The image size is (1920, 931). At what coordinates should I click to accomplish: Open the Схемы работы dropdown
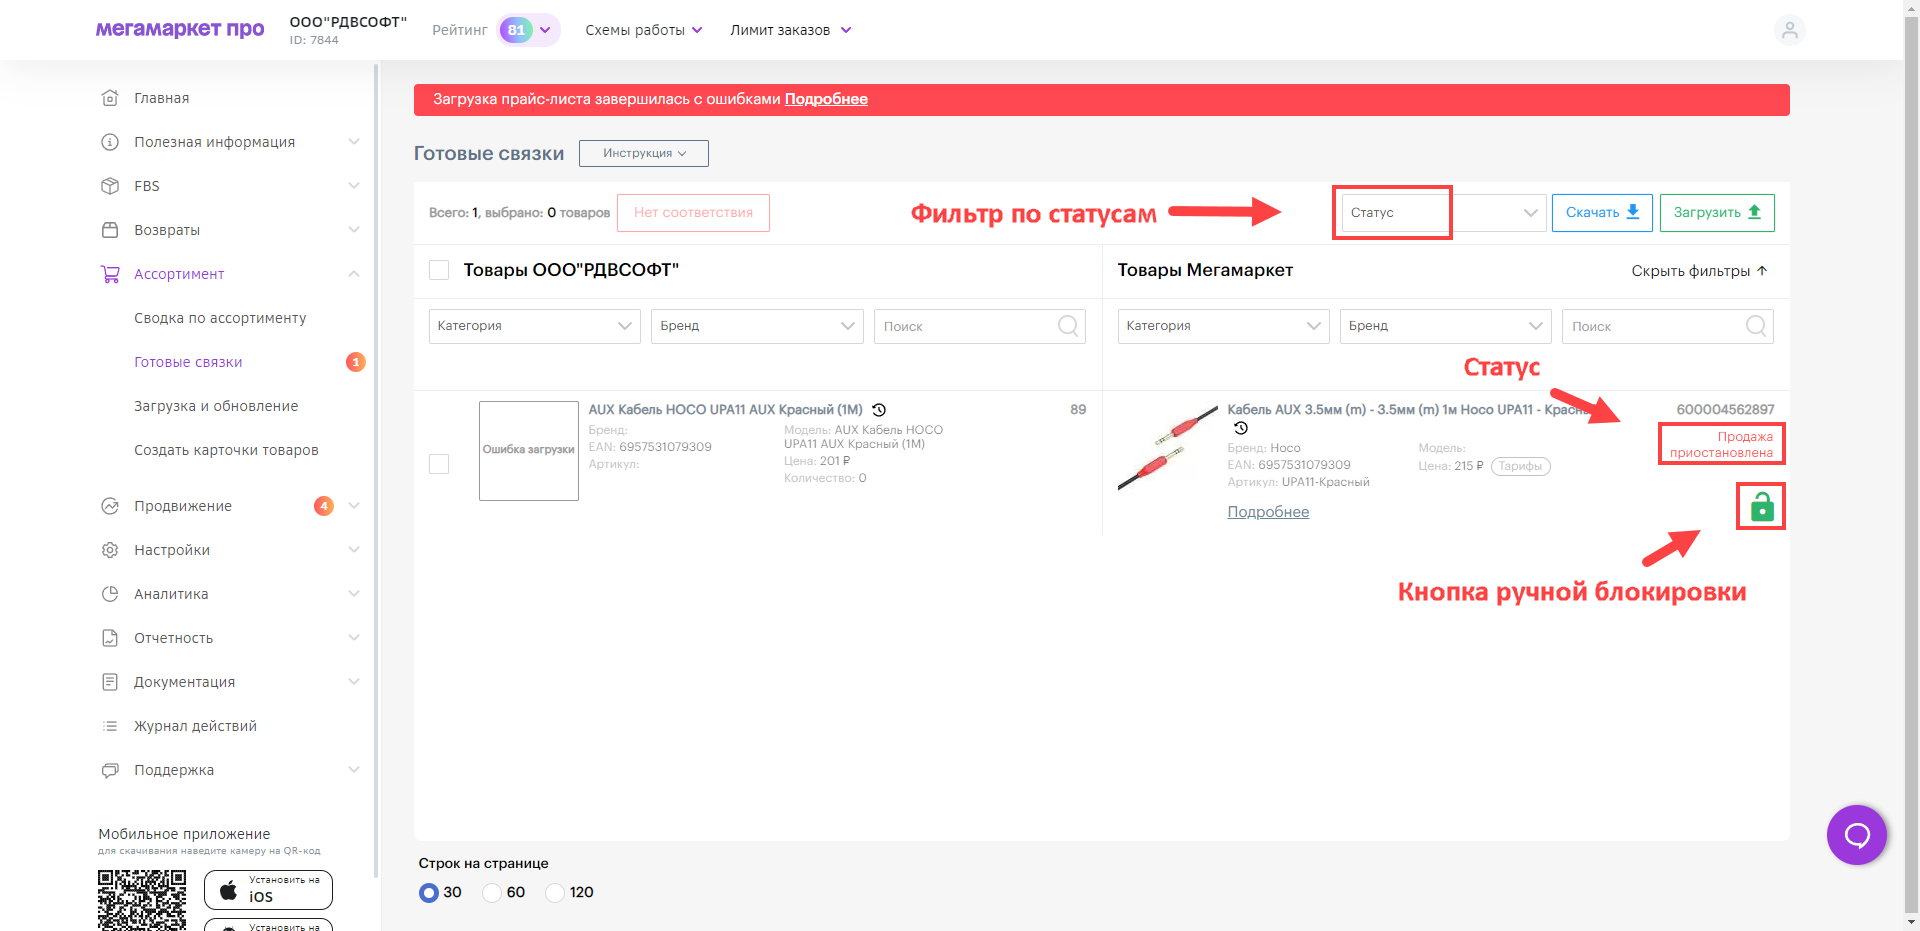tap(644, 30)
